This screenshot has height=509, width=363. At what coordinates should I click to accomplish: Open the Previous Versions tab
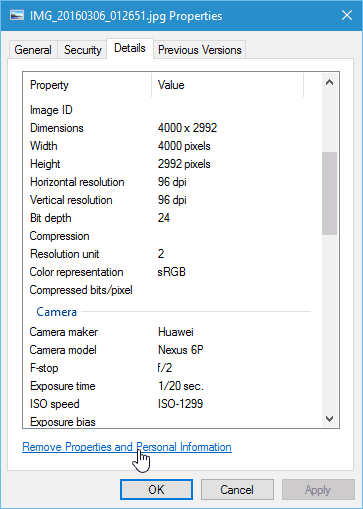pyautogui.click(x=200, y=50)
